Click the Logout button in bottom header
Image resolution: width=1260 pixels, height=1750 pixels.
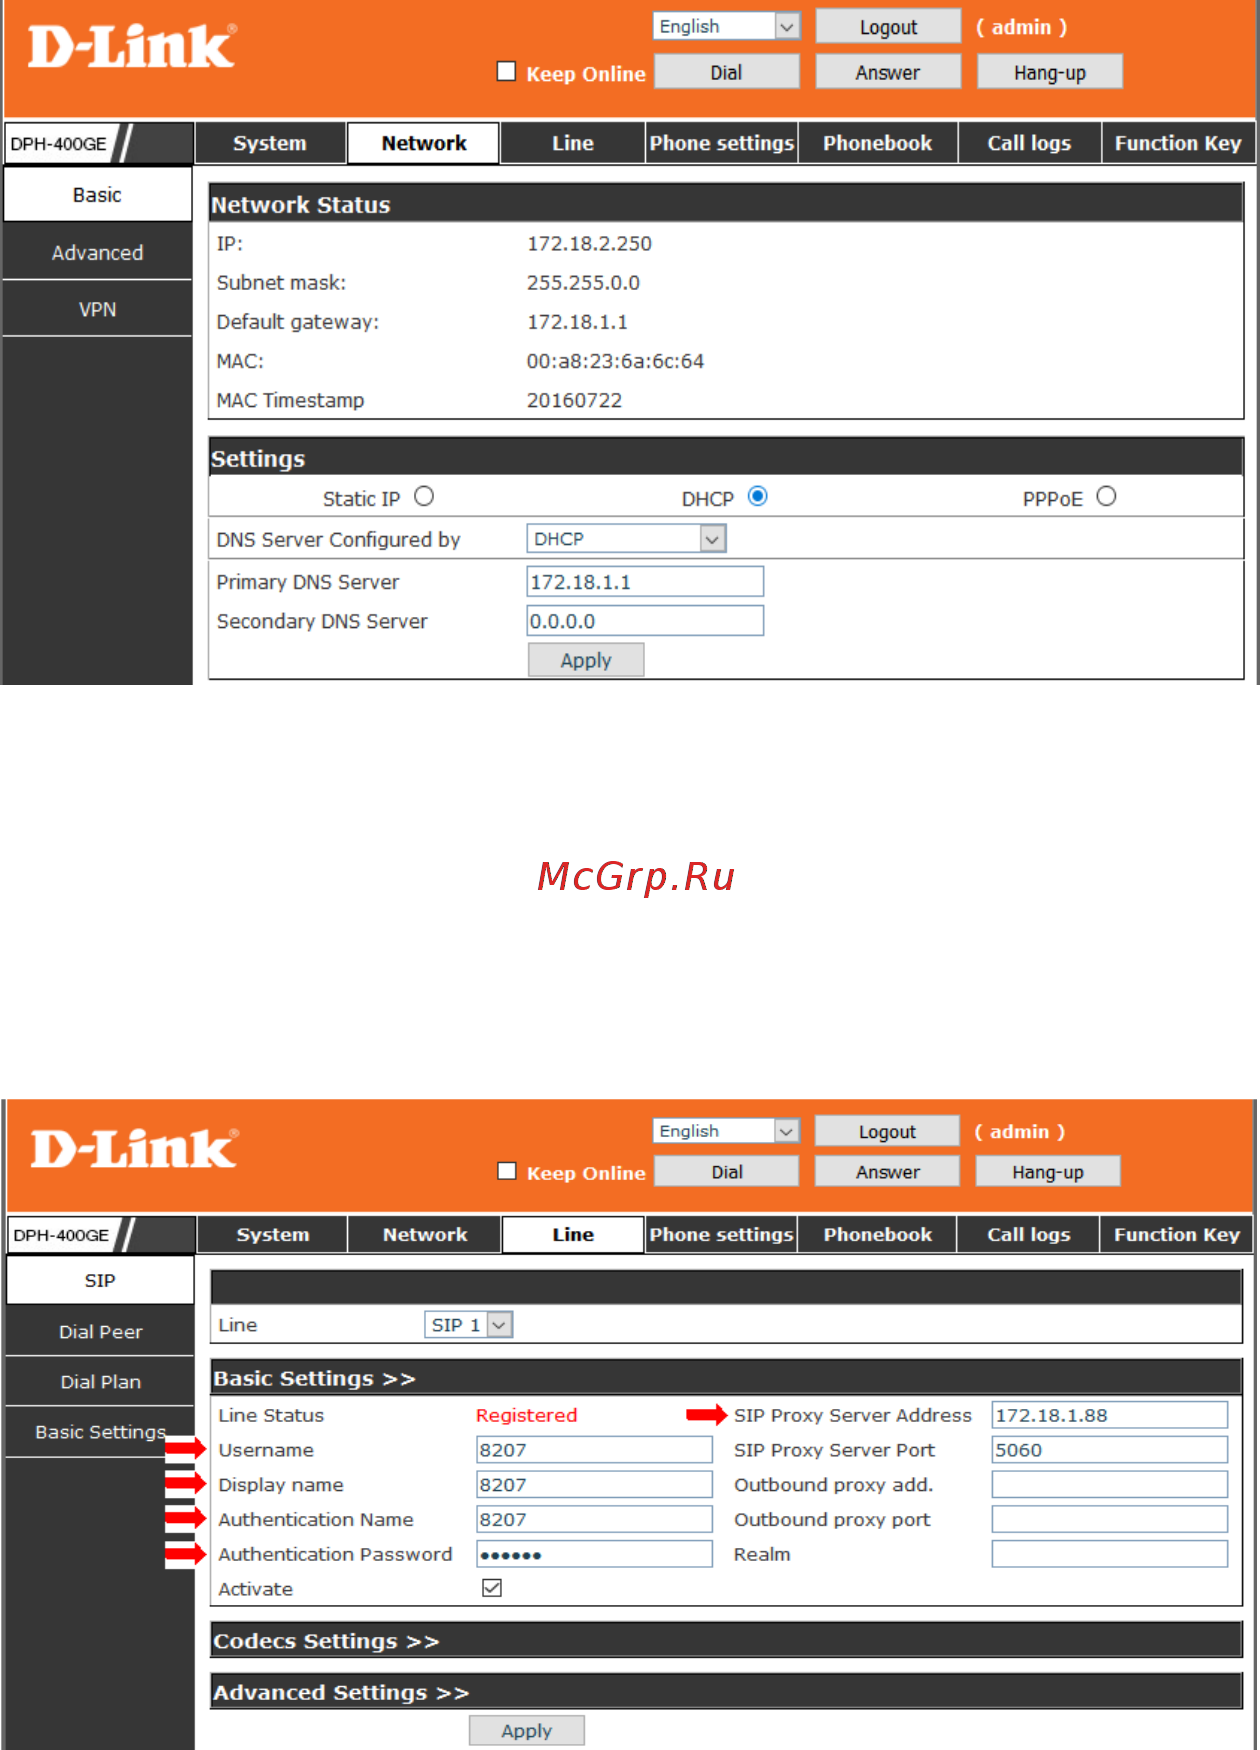887,1131
